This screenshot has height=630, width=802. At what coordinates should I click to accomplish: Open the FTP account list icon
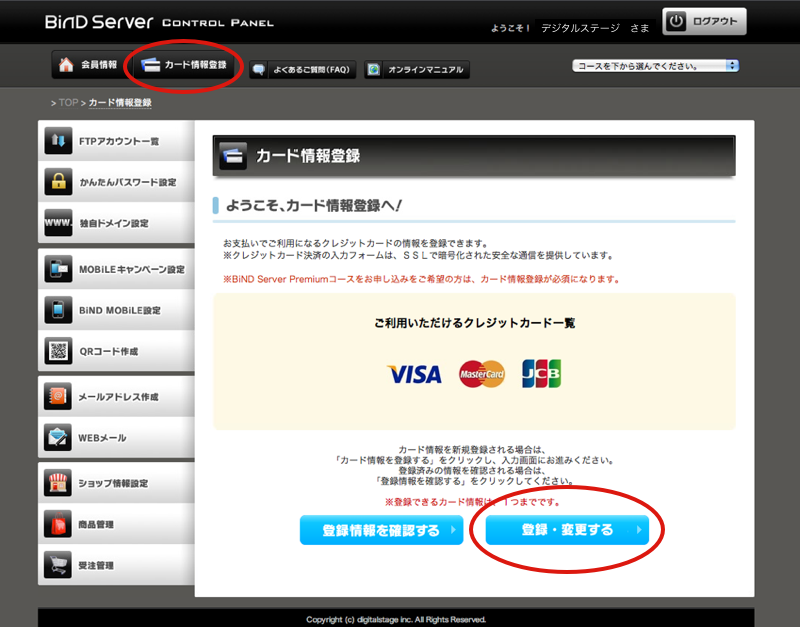tap(58, 141)
